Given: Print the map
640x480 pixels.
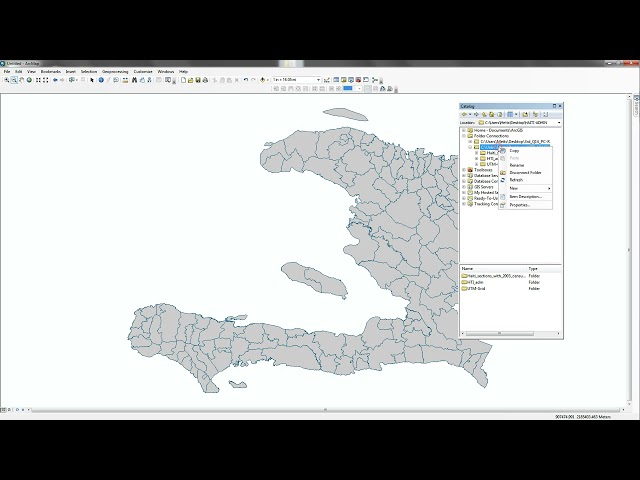Looking at the screenshot, I should [205, 80].
